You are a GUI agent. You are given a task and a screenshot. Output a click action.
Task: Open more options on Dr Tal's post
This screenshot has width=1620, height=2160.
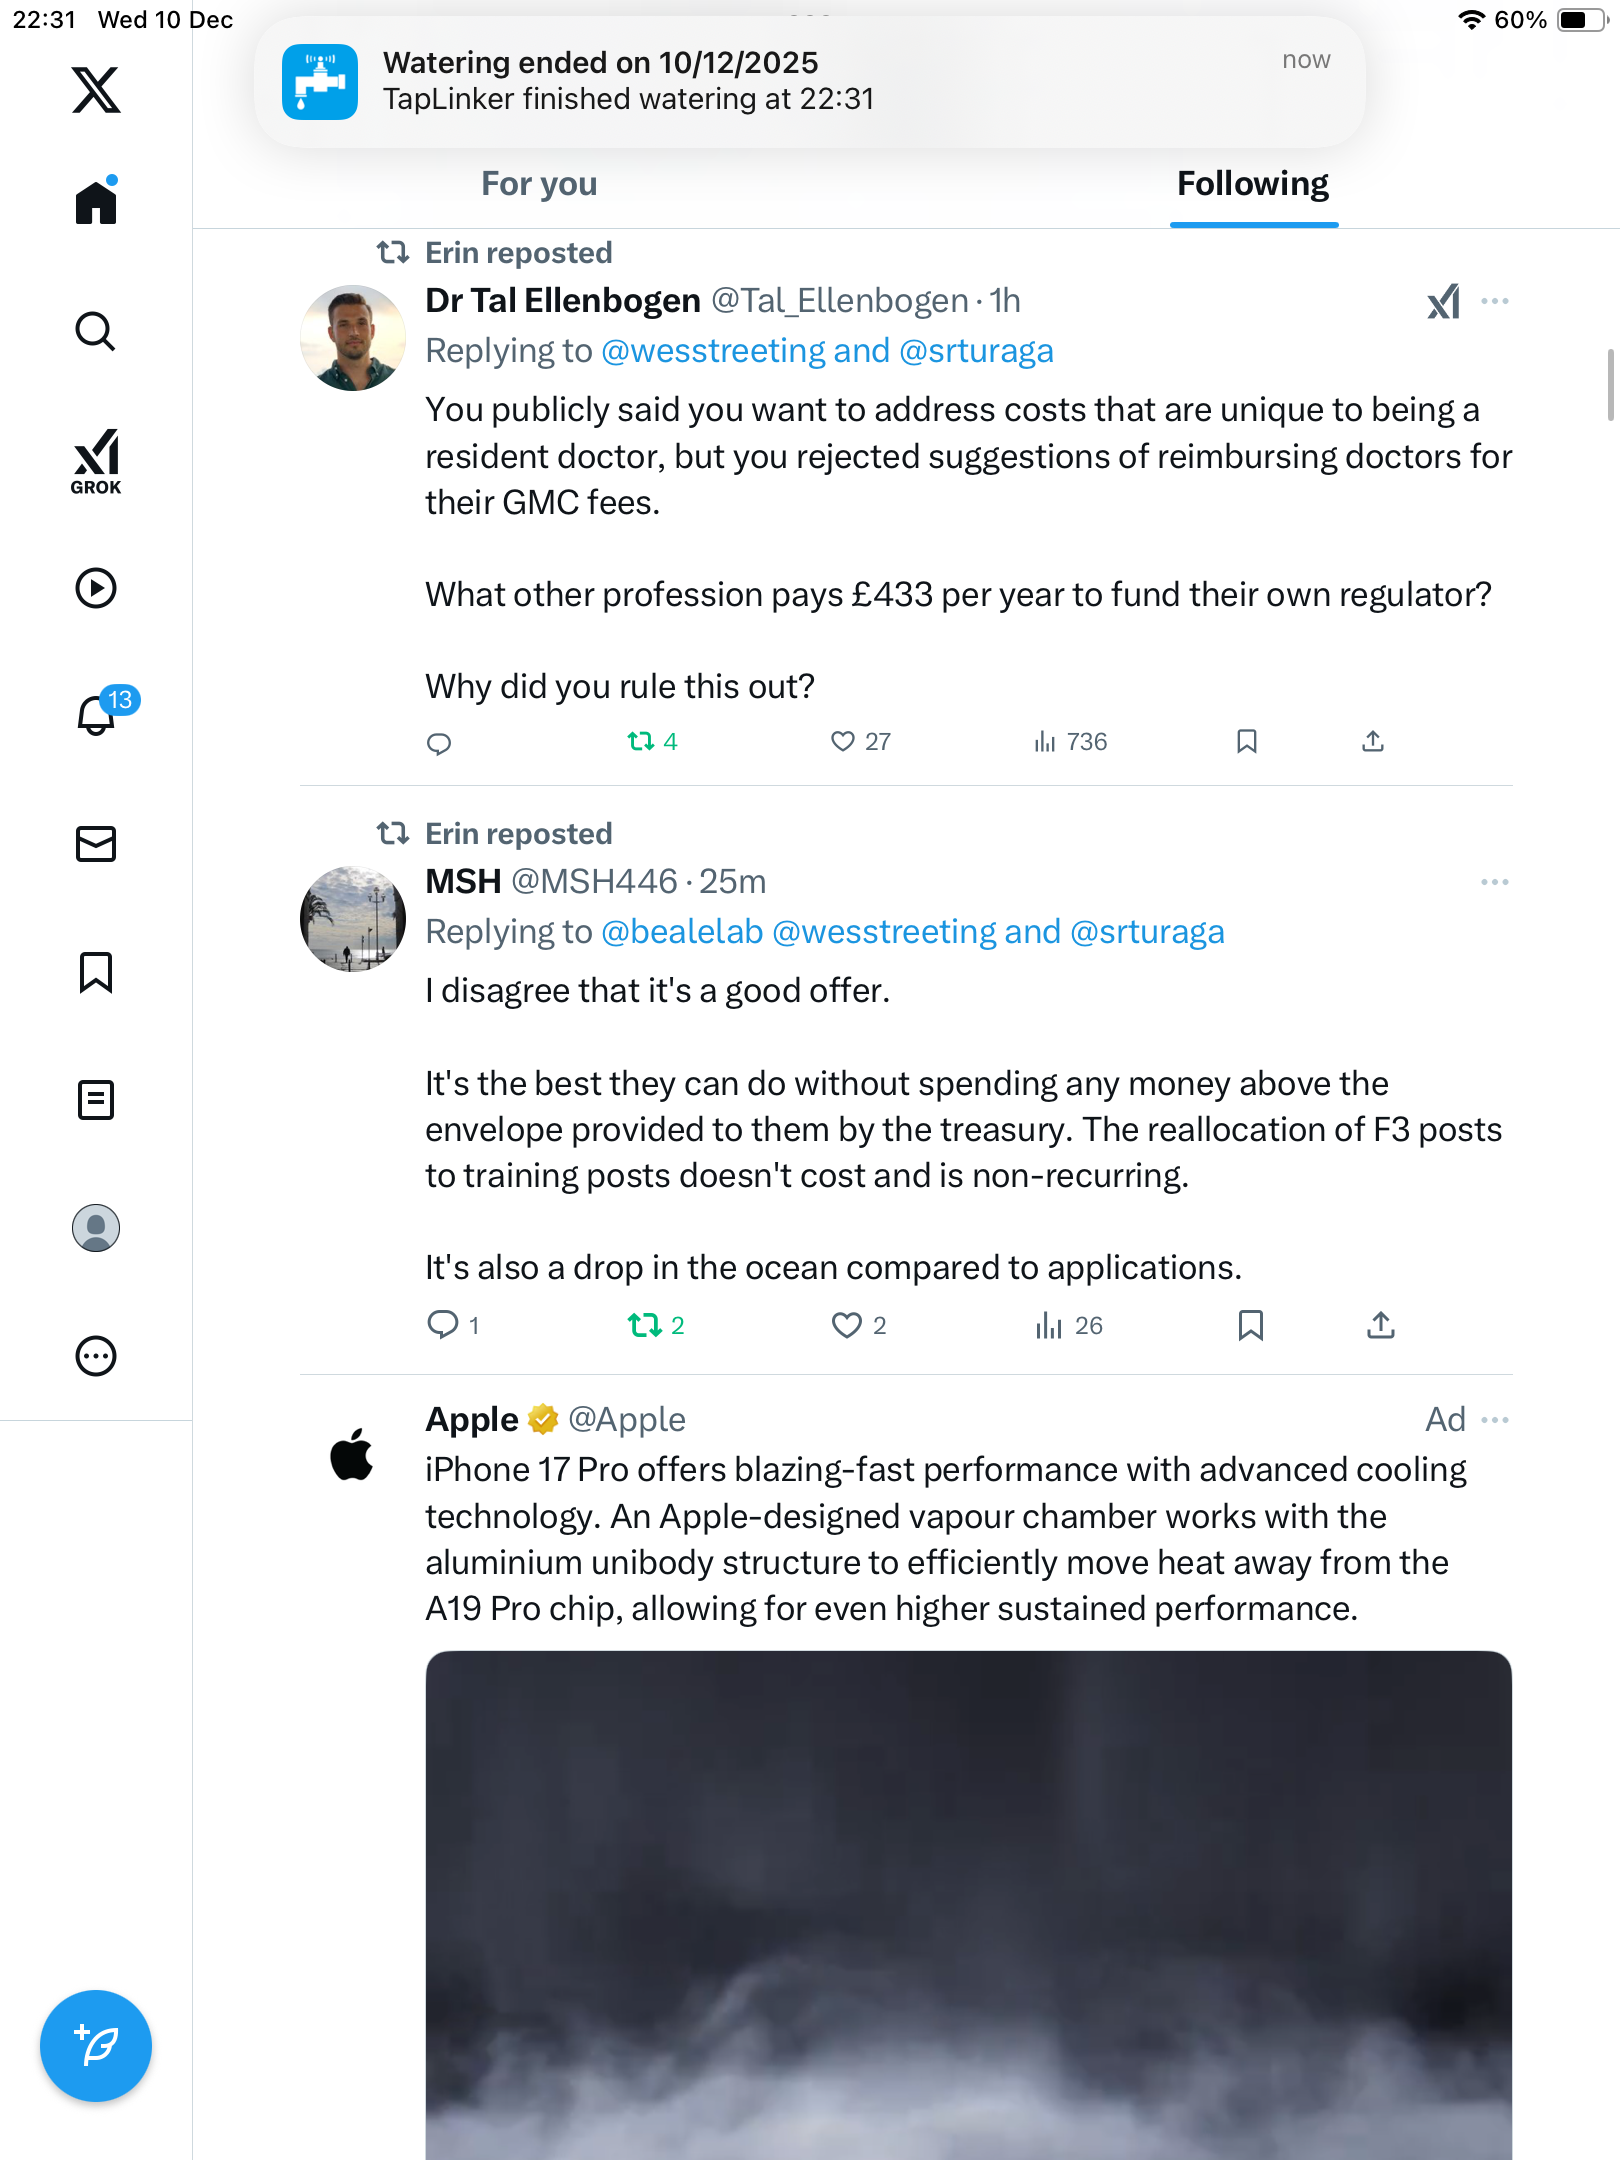(1495, 301)
